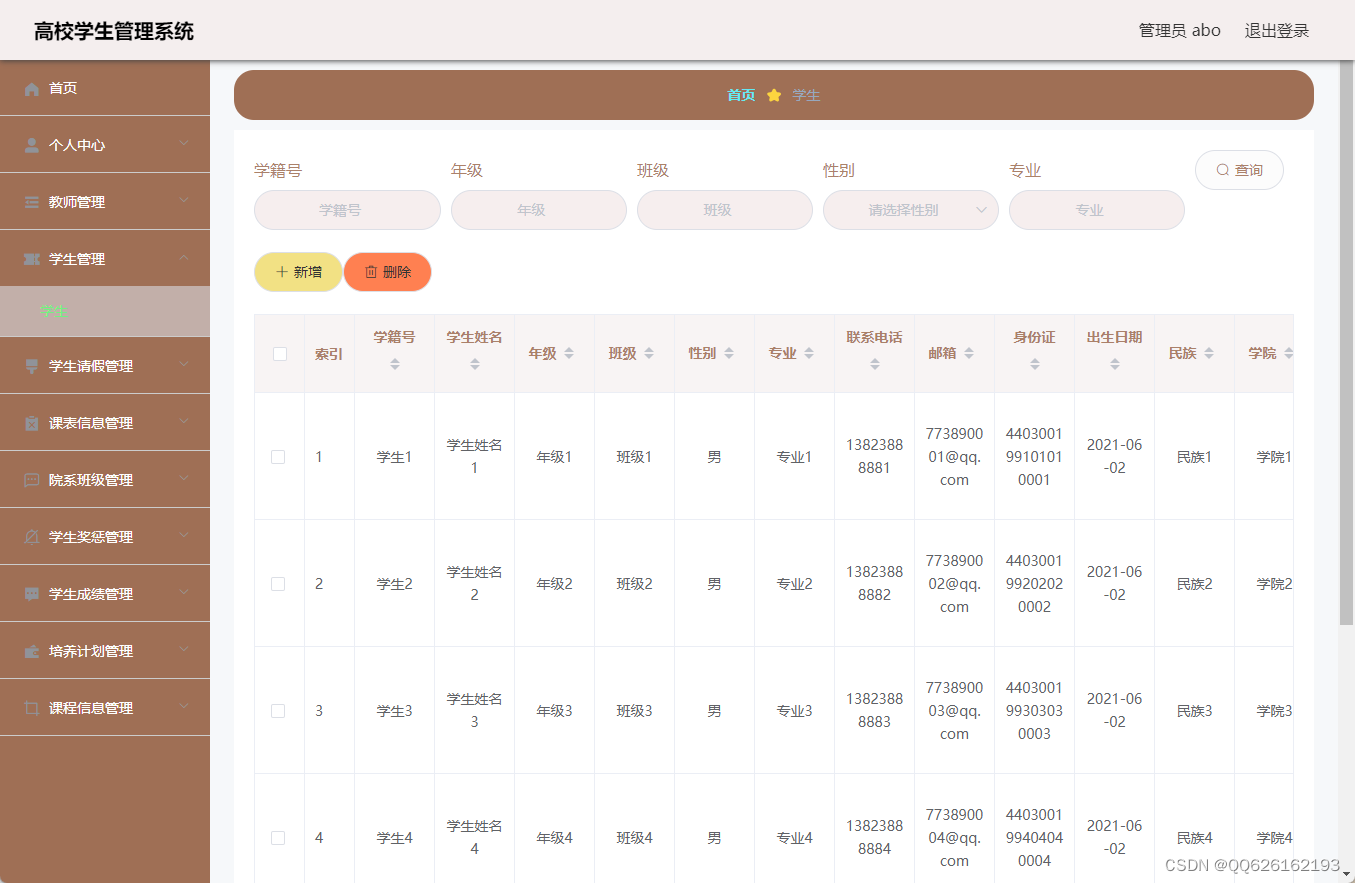The height and width of the screenshot is (883, 1355).
Task: Sort by 性别 column arrows
Action: [x=729, y=353]
